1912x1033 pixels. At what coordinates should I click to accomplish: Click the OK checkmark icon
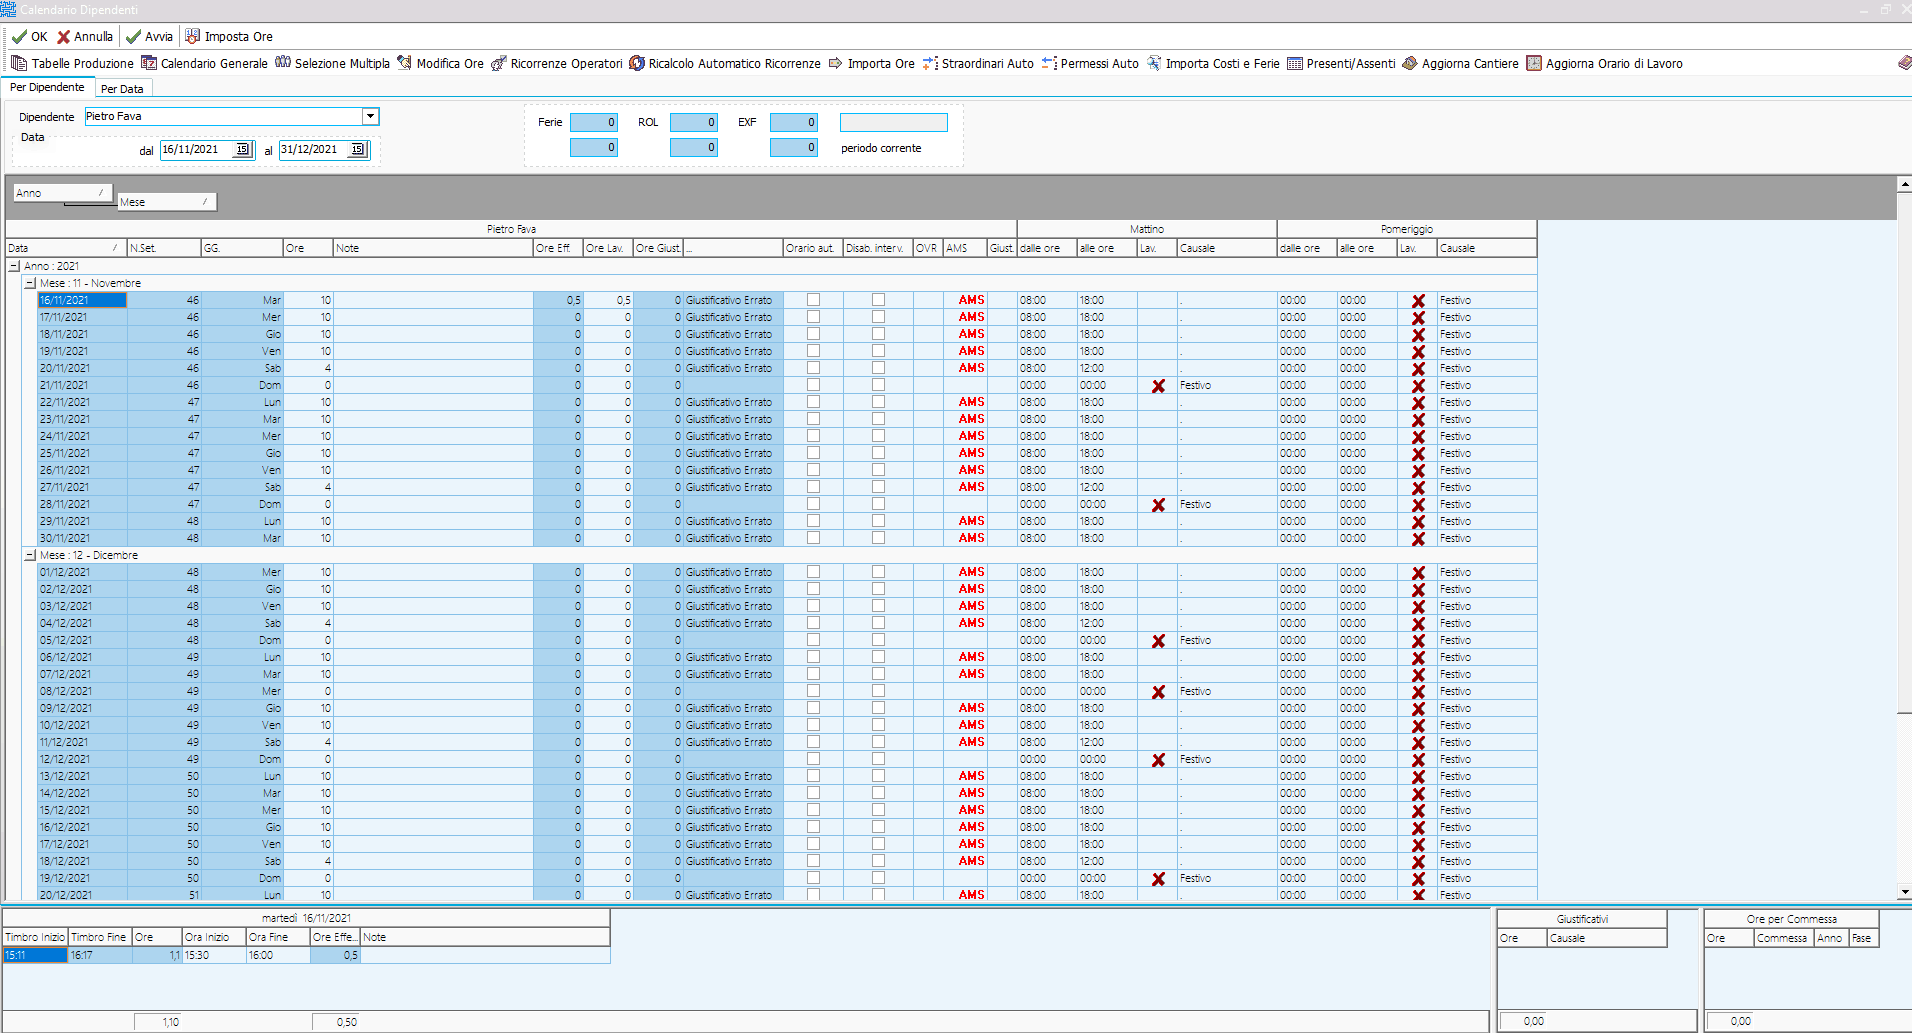pos(20,37)
